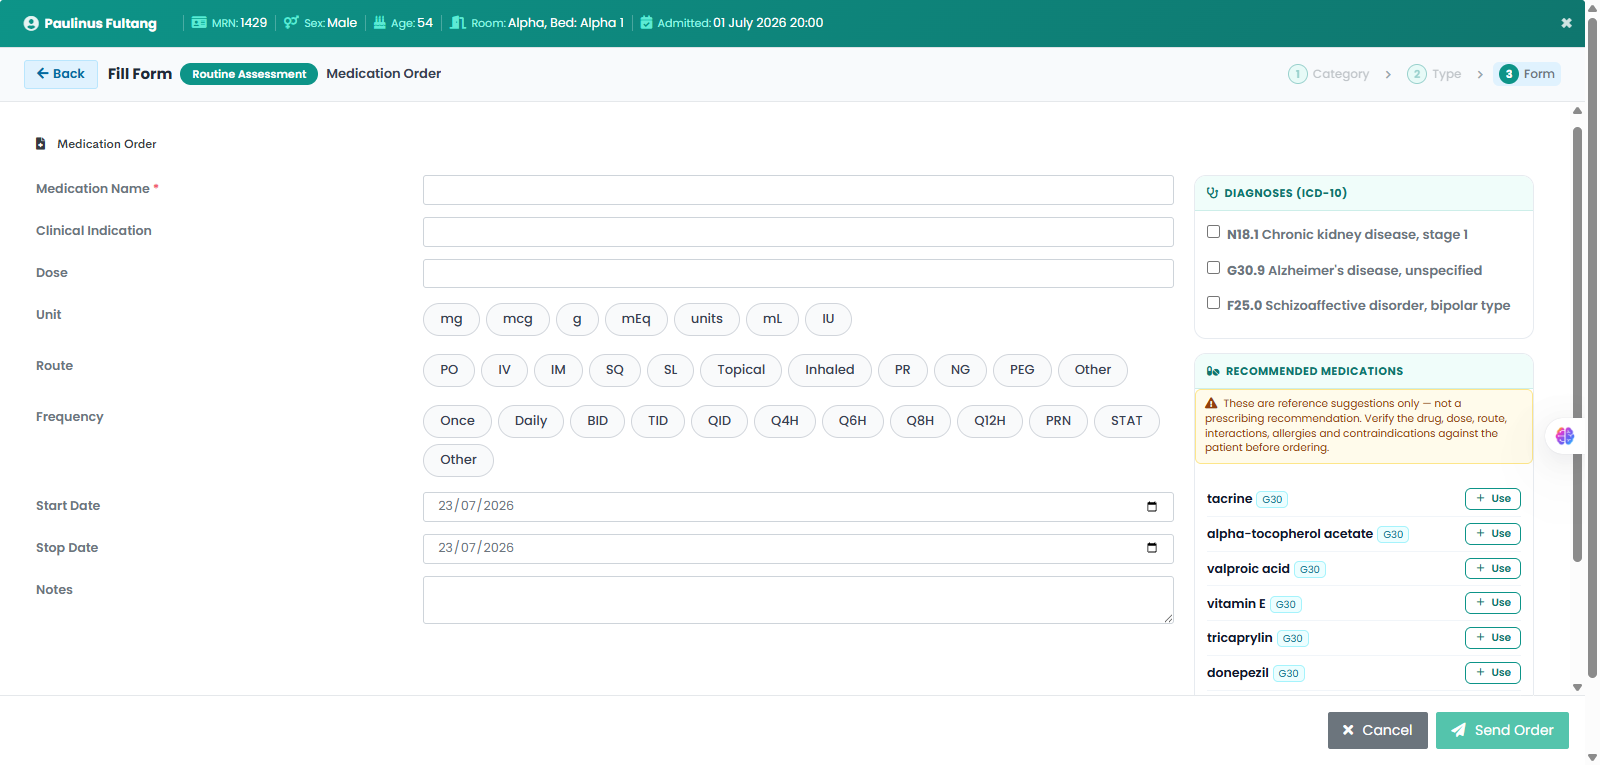Image resolution: width=1600 pixels, height=765 pixels.
Task: Click the Medication Order section document icon
Action: [x=41, y=144]
